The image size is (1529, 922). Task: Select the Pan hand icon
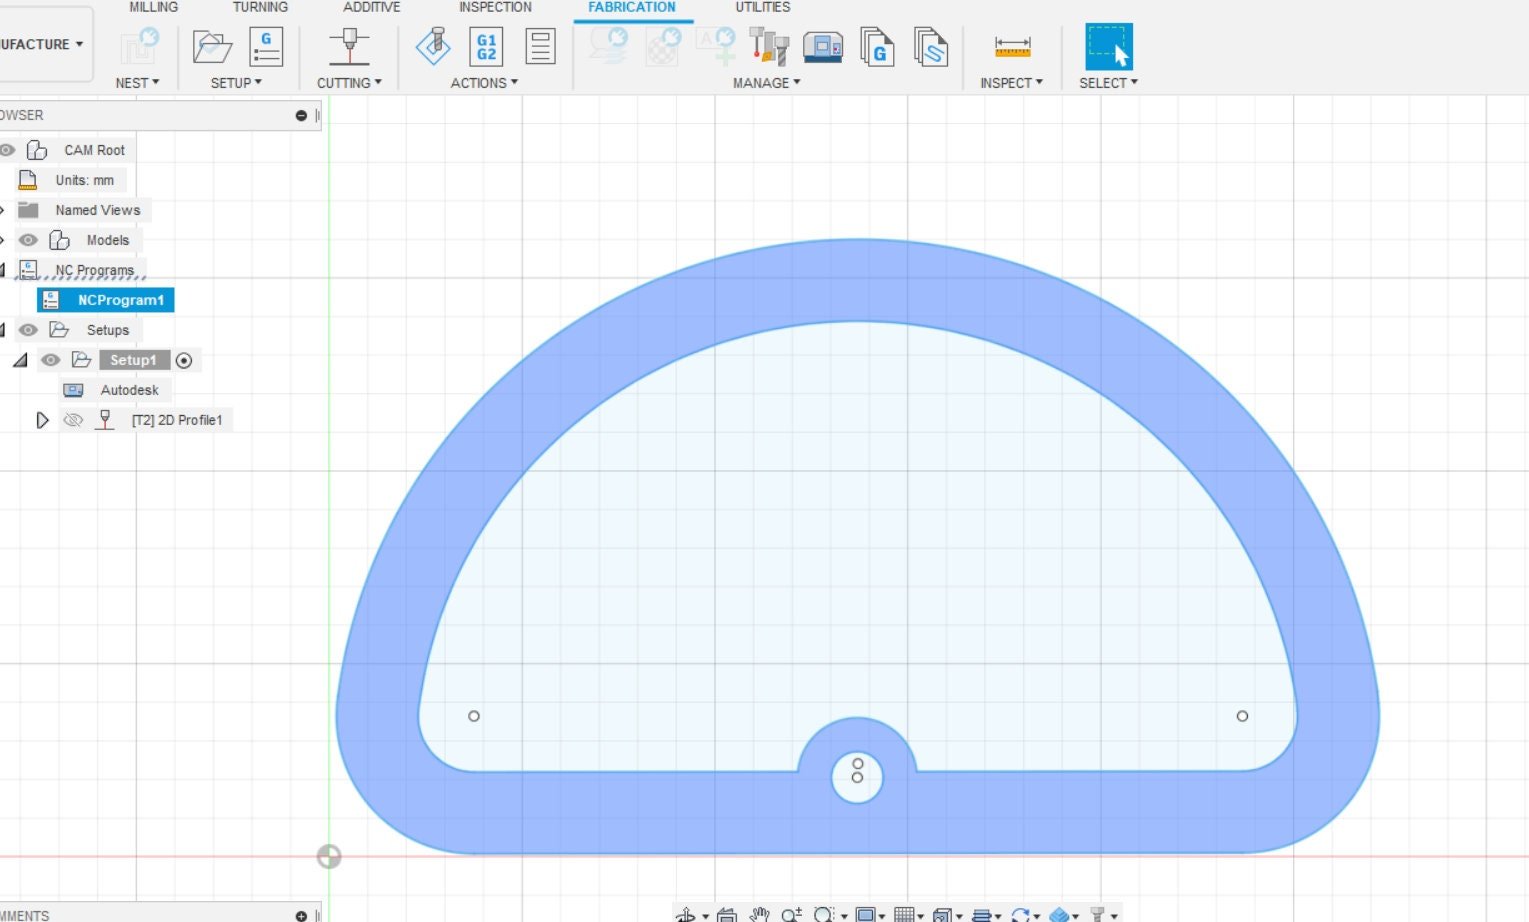tap(759, 915)
